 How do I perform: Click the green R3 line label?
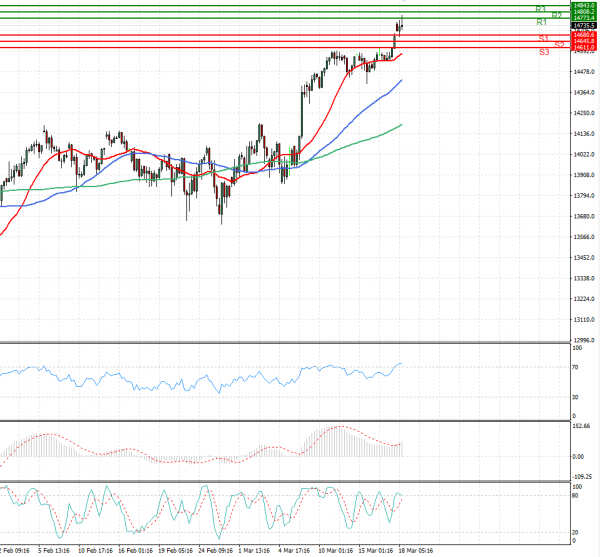pyautogui.click(x=540, y=9)
